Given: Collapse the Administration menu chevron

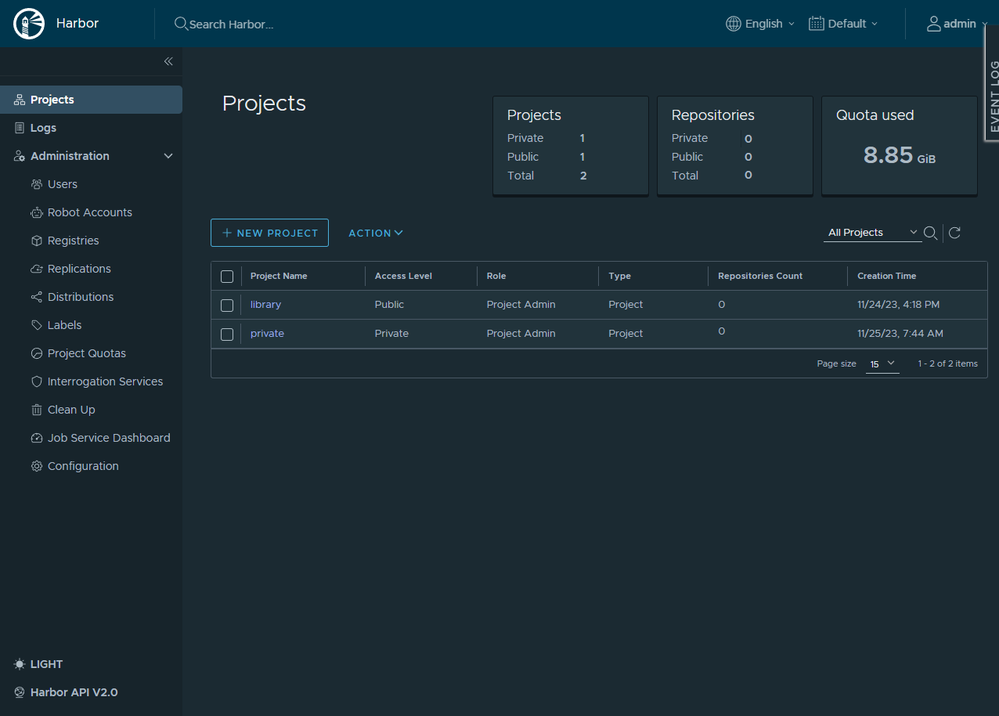Looking at the screenshot, I should 168,156.
